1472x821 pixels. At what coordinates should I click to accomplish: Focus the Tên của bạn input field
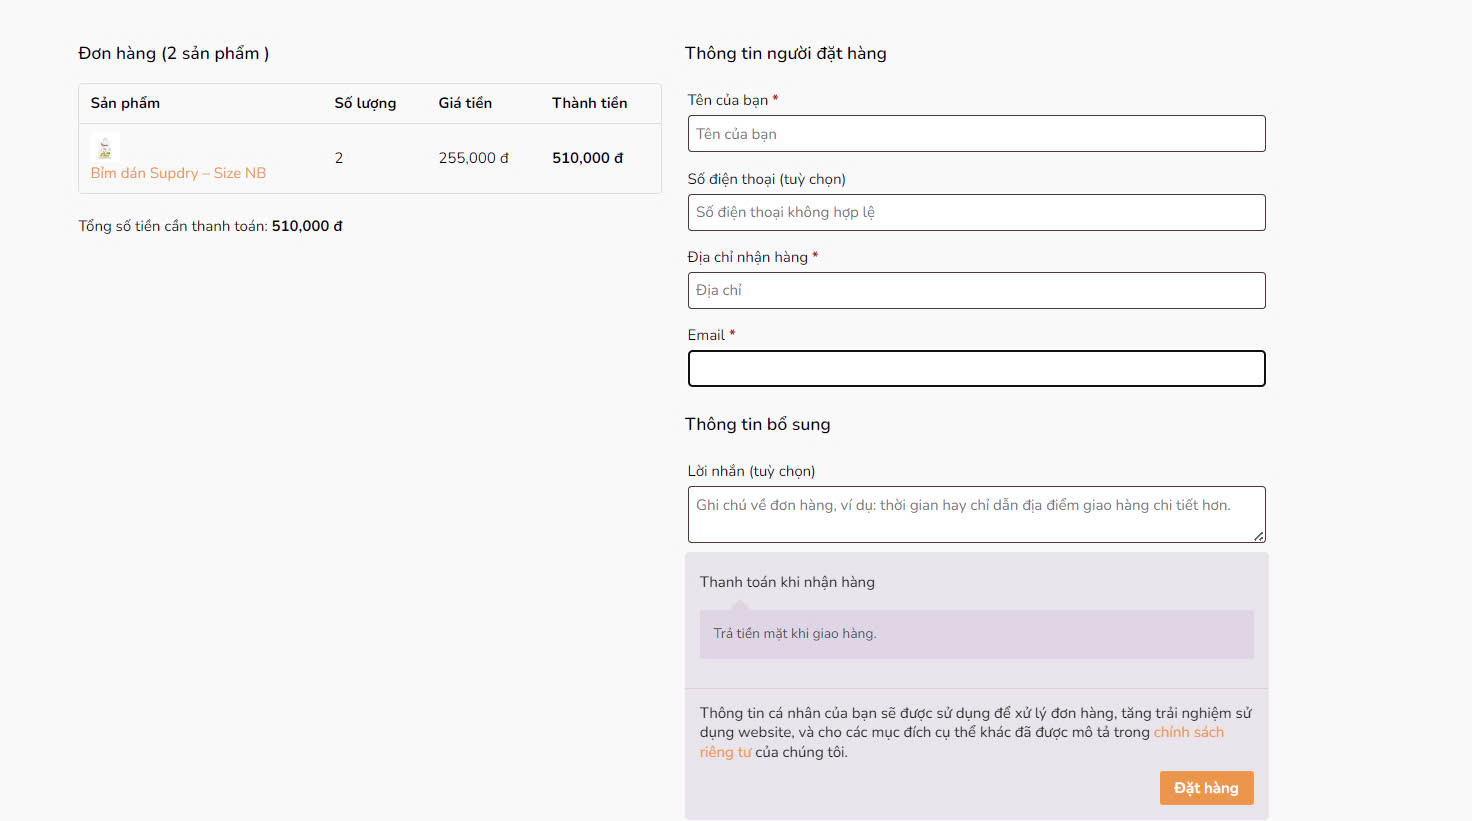point(976,134)
